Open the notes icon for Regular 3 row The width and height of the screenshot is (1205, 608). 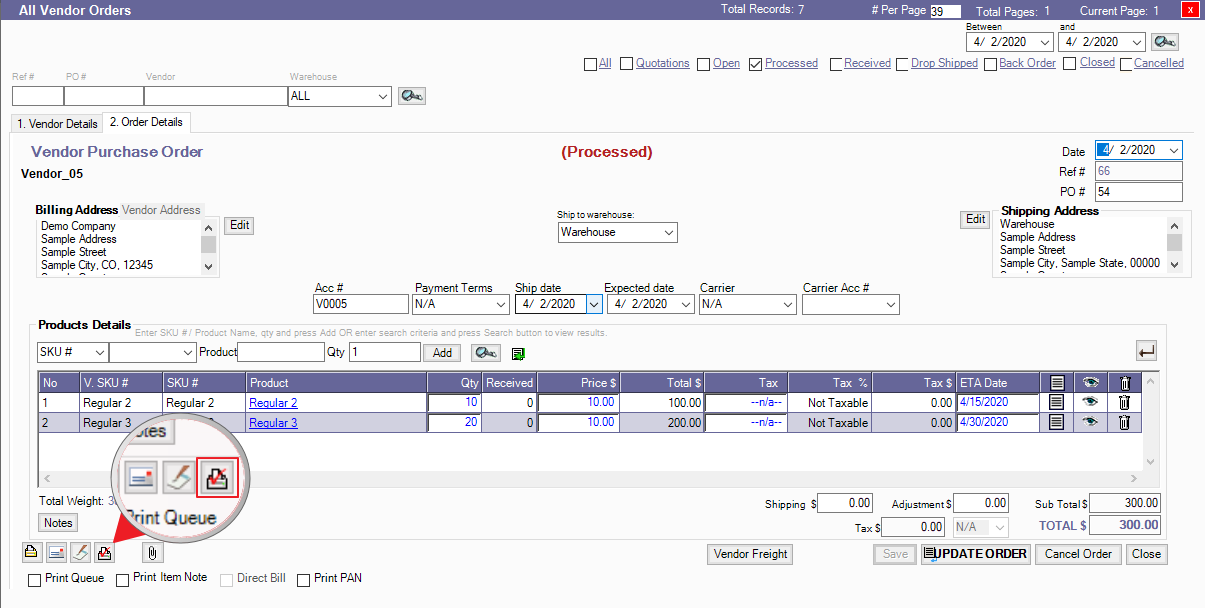1056,422
